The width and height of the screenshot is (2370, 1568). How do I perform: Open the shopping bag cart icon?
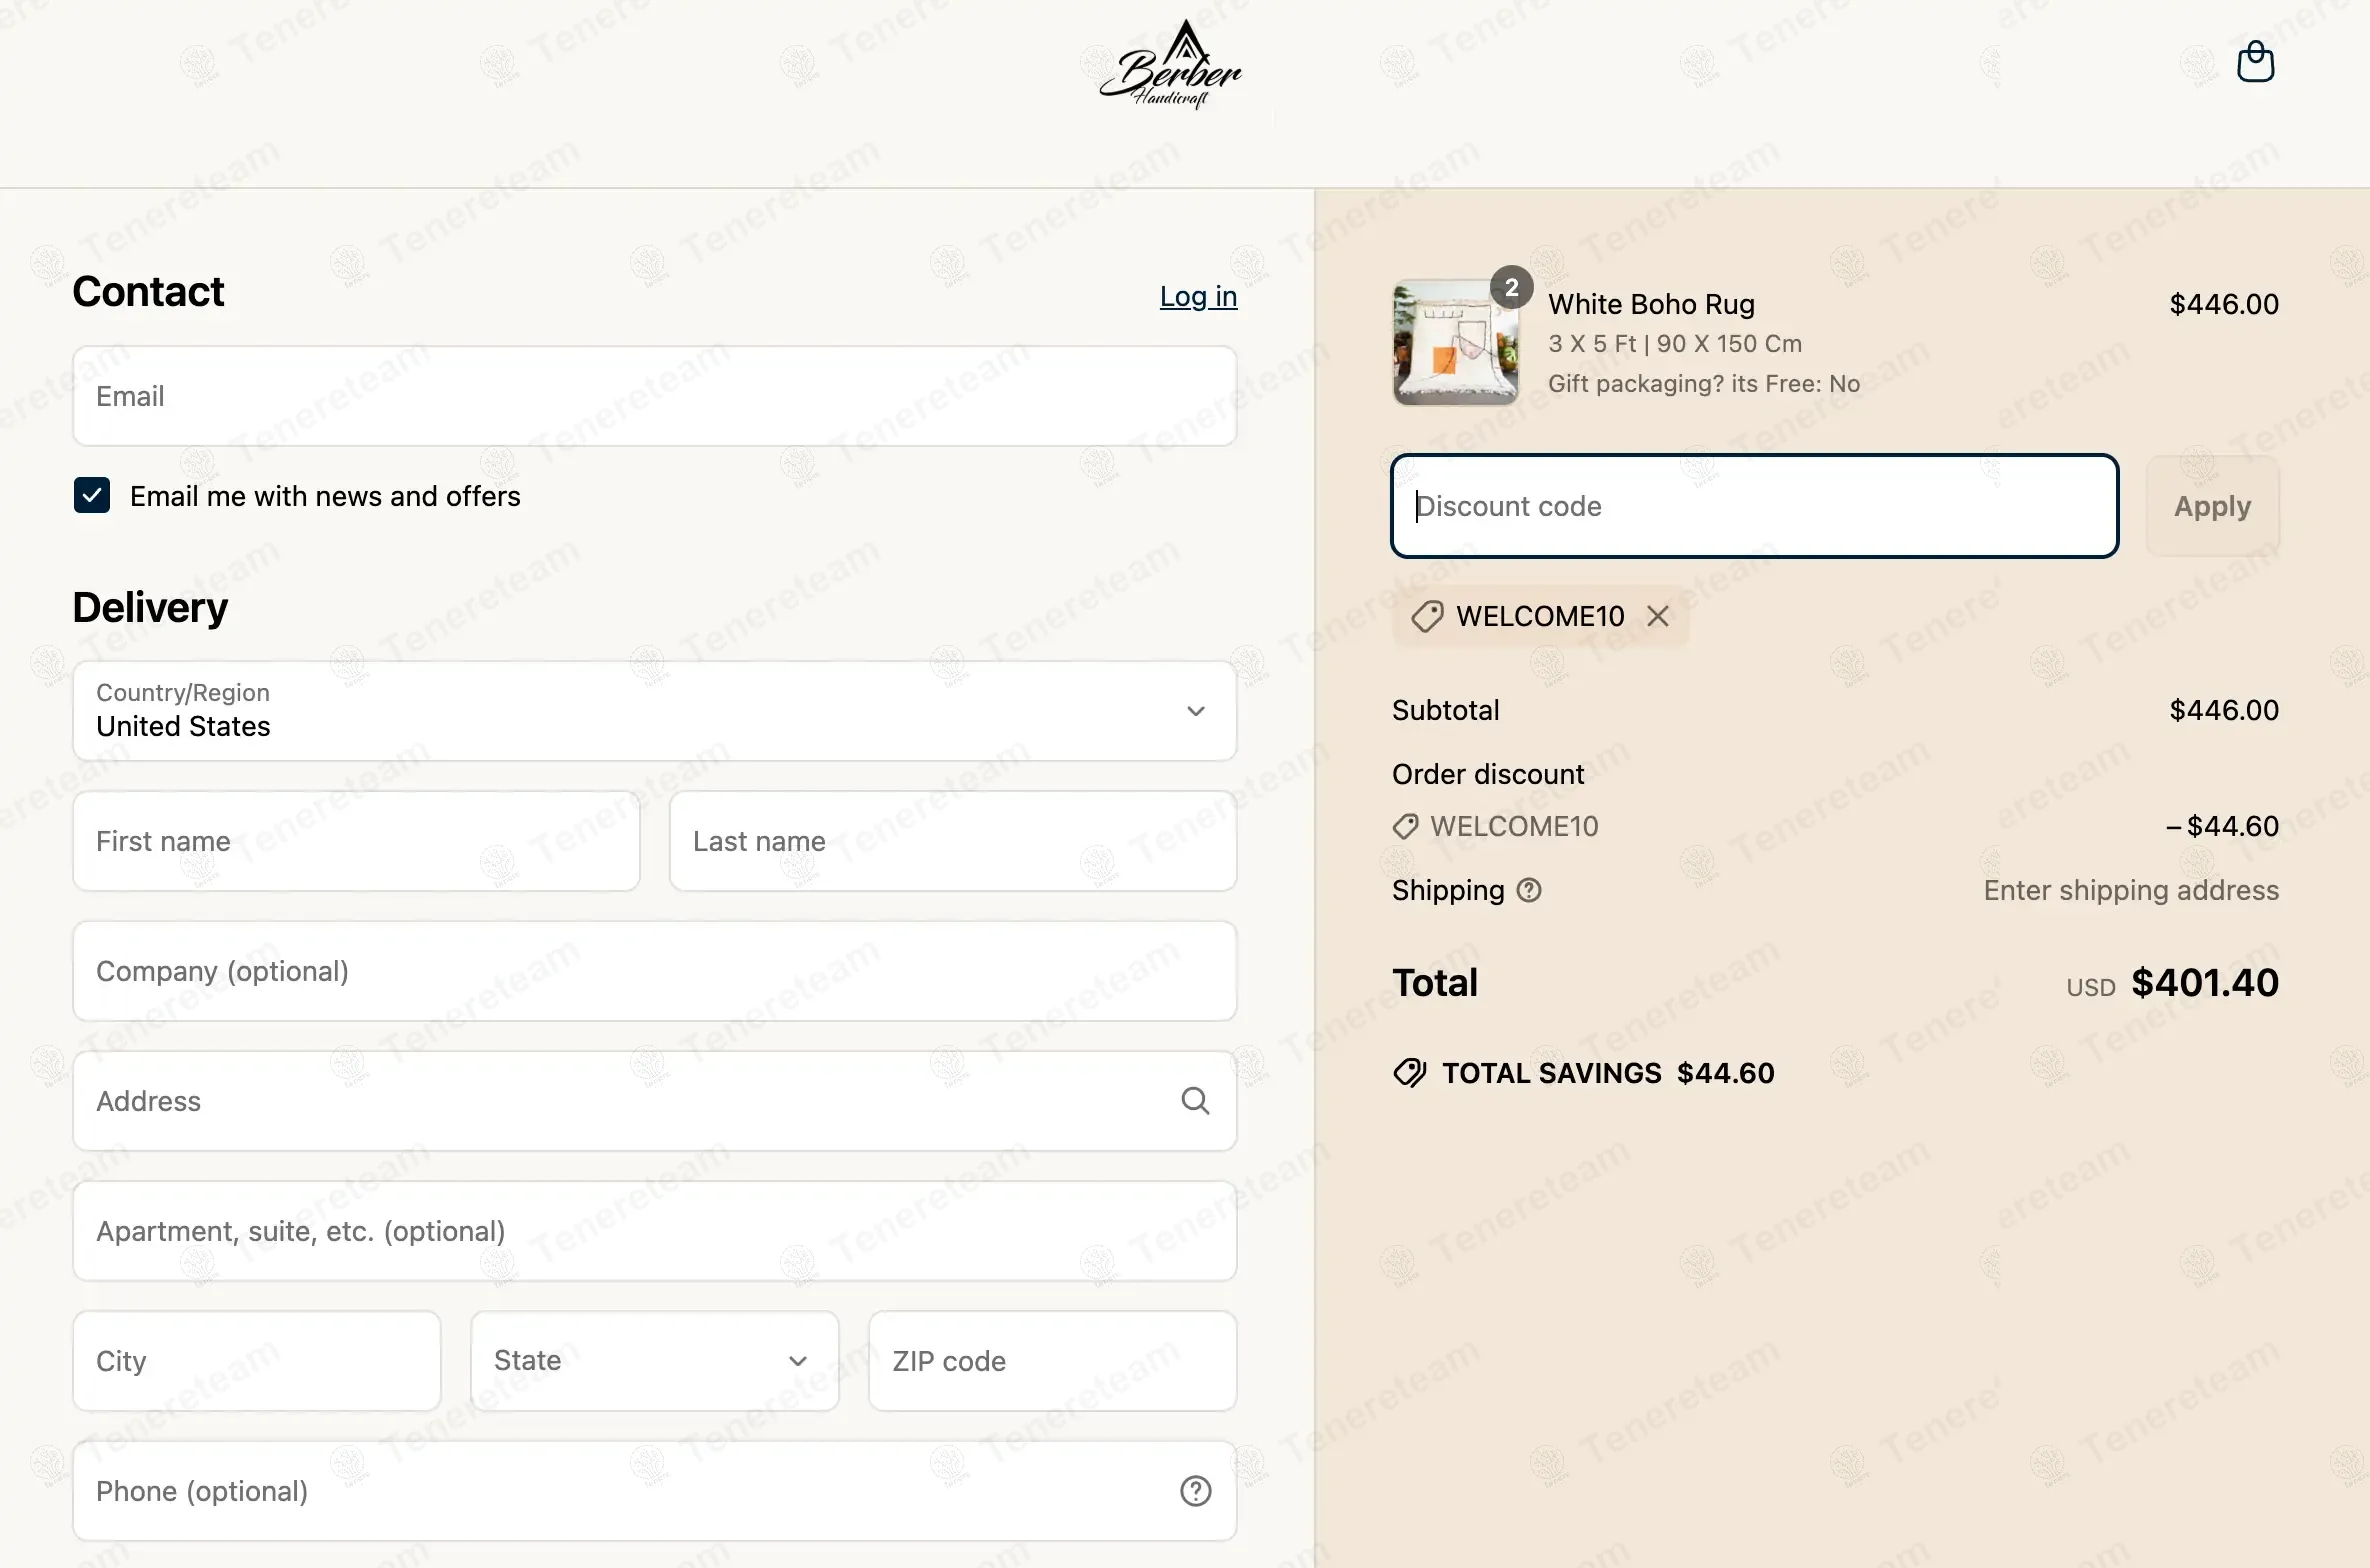tap(2255, 62)
